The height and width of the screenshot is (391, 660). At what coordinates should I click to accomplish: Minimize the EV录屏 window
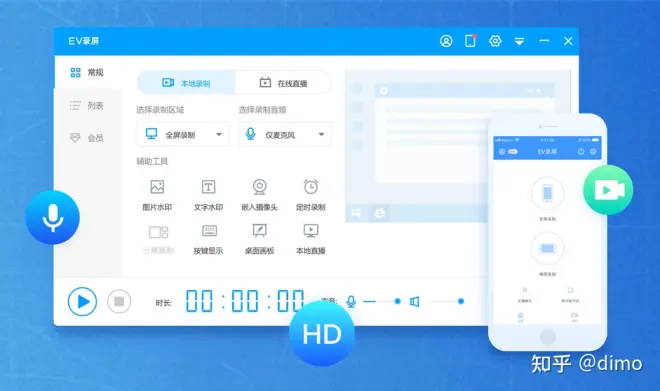(x=544, y=41)
